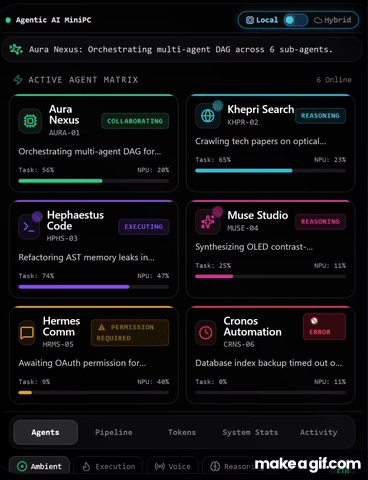Click the Muse Studio sparkle icon

pos(207,222)
